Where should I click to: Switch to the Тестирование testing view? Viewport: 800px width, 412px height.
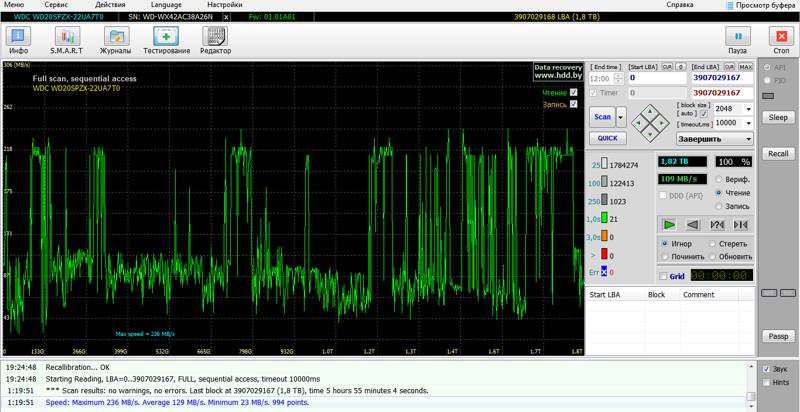tap(166, 40)
